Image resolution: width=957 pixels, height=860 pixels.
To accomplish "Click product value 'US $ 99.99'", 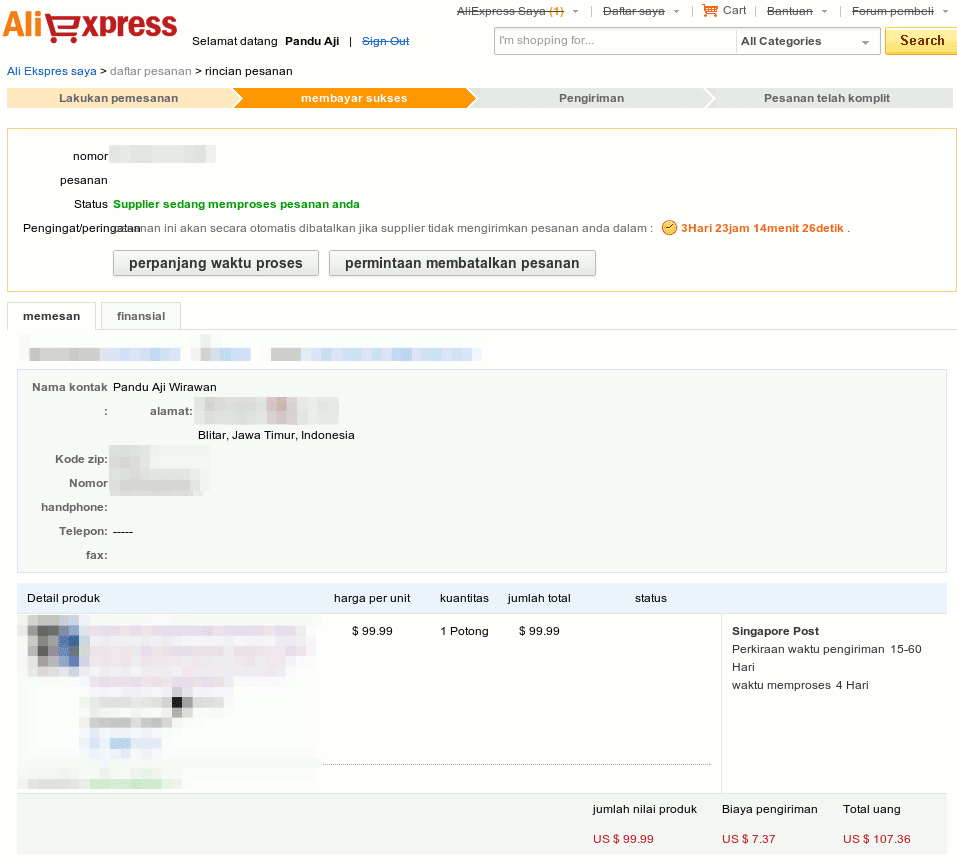I will [x=623, y=839].
